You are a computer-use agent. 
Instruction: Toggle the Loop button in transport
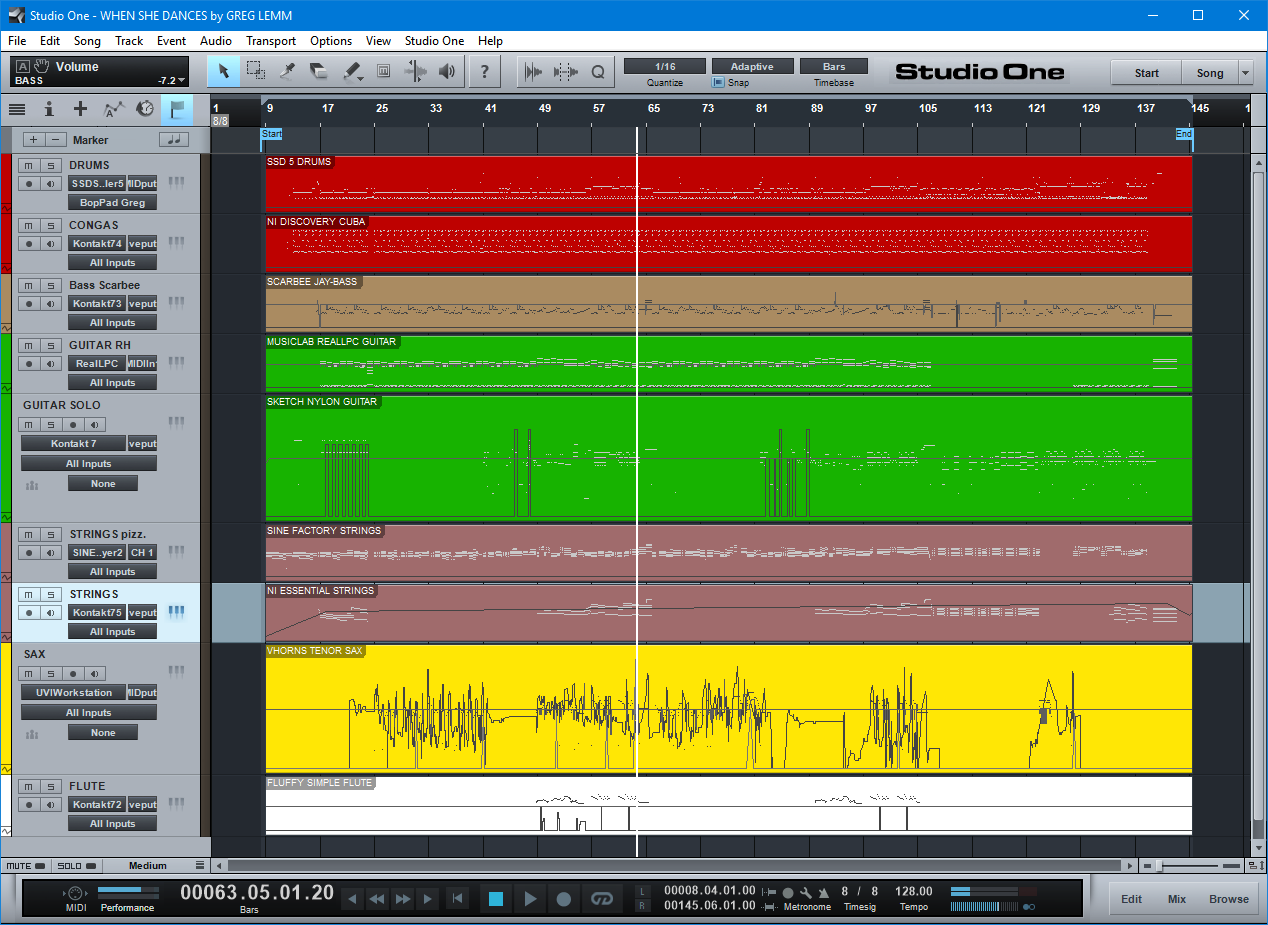[601, 899]
